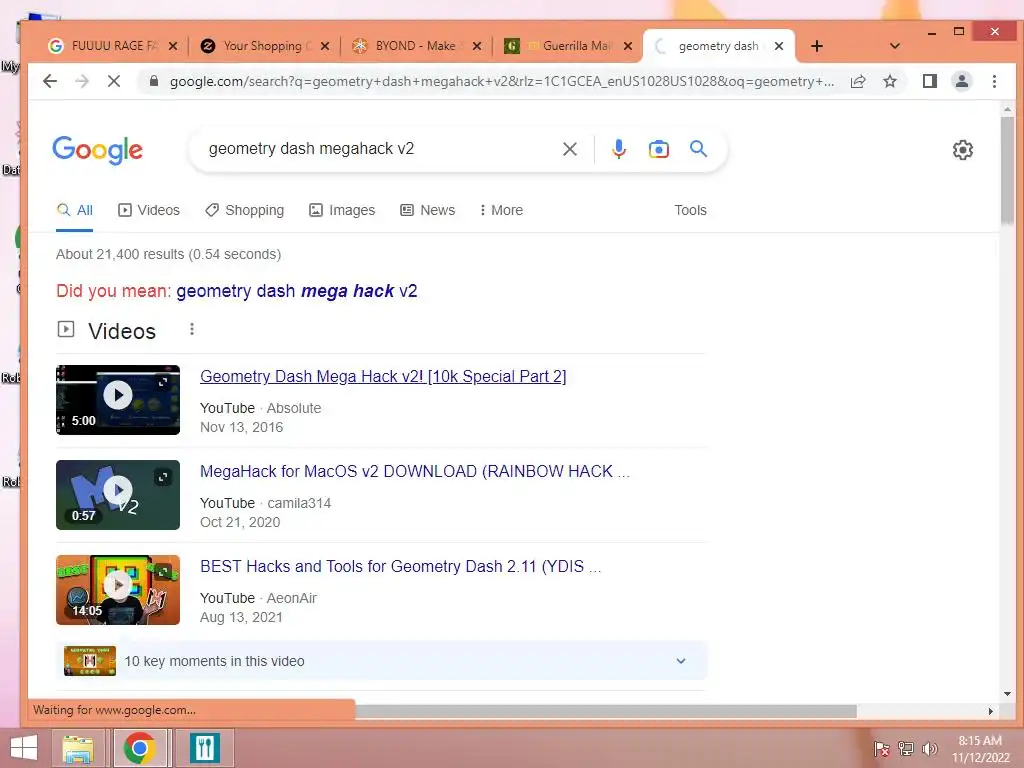Click the scroll right arrow

(x=991, y=711)
